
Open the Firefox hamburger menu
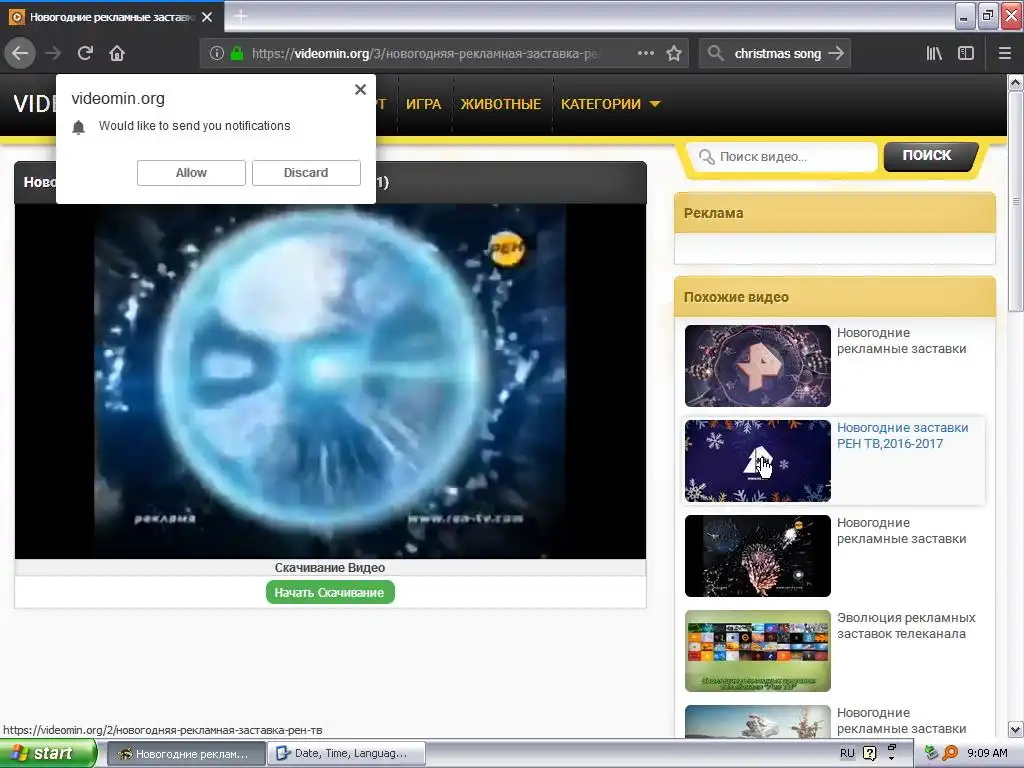1005,54
